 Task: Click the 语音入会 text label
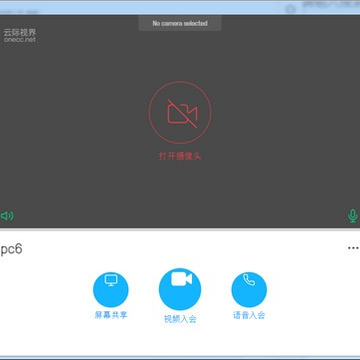tap(249, 315)
